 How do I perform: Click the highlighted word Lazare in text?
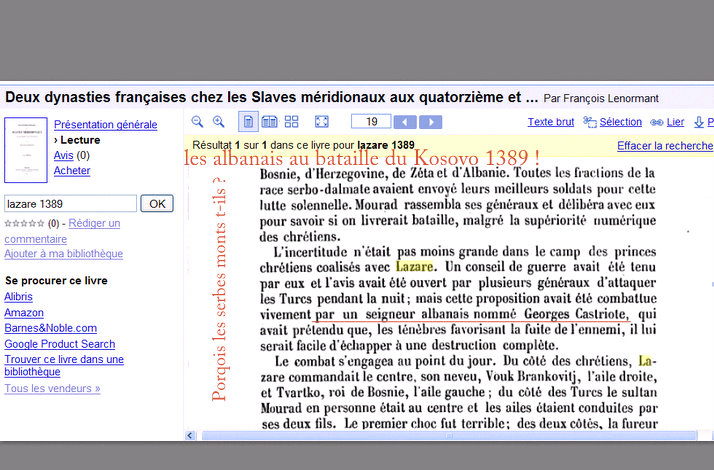(414, 267)
